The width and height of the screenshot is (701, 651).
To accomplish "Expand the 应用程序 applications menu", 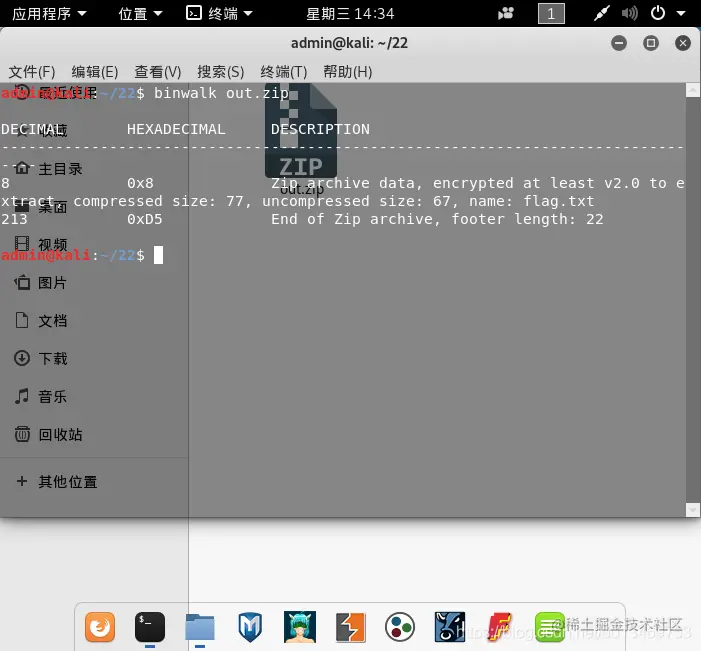I will coord(49,14).
